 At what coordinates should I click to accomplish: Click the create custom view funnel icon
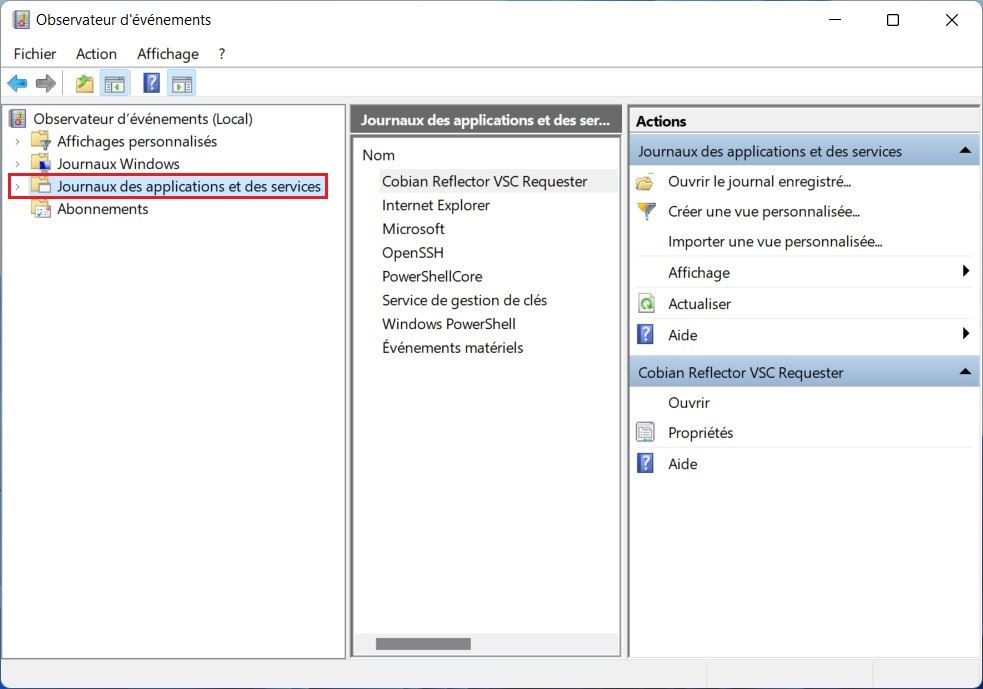point(646,212)
